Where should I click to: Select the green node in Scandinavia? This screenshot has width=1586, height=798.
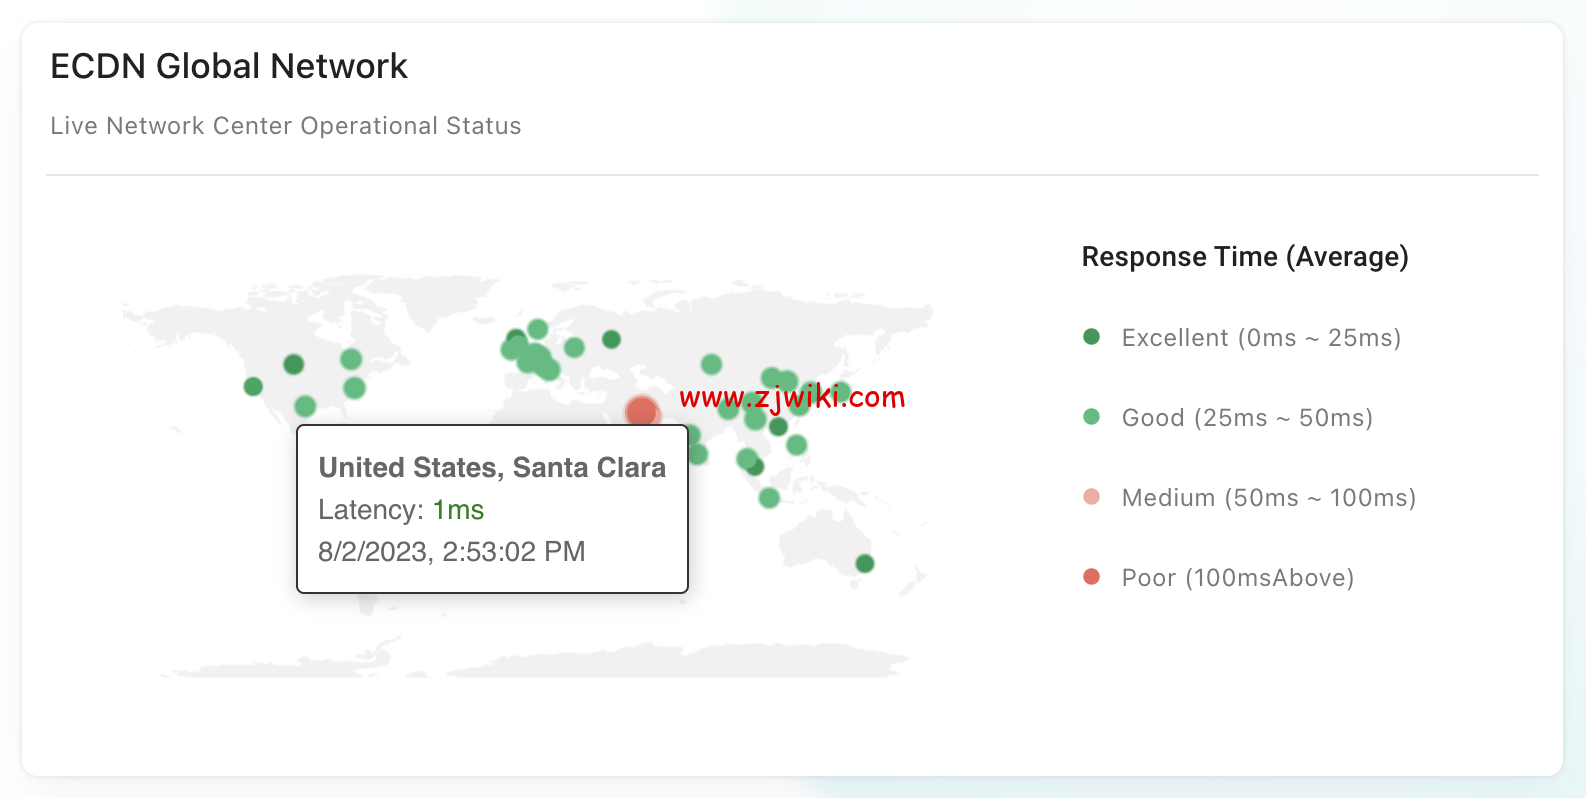click(537, 329)
